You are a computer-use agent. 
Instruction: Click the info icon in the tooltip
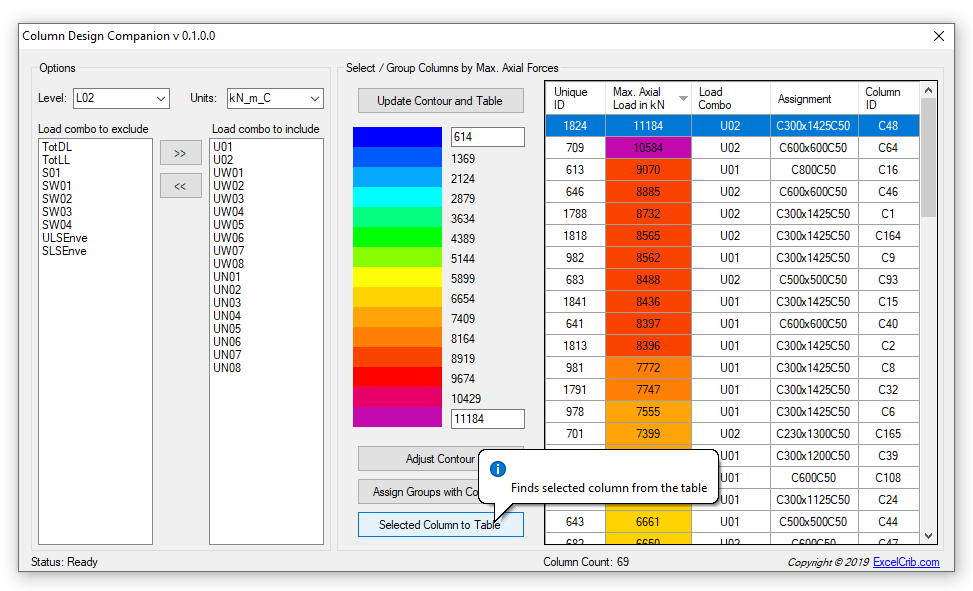(498, 468)
